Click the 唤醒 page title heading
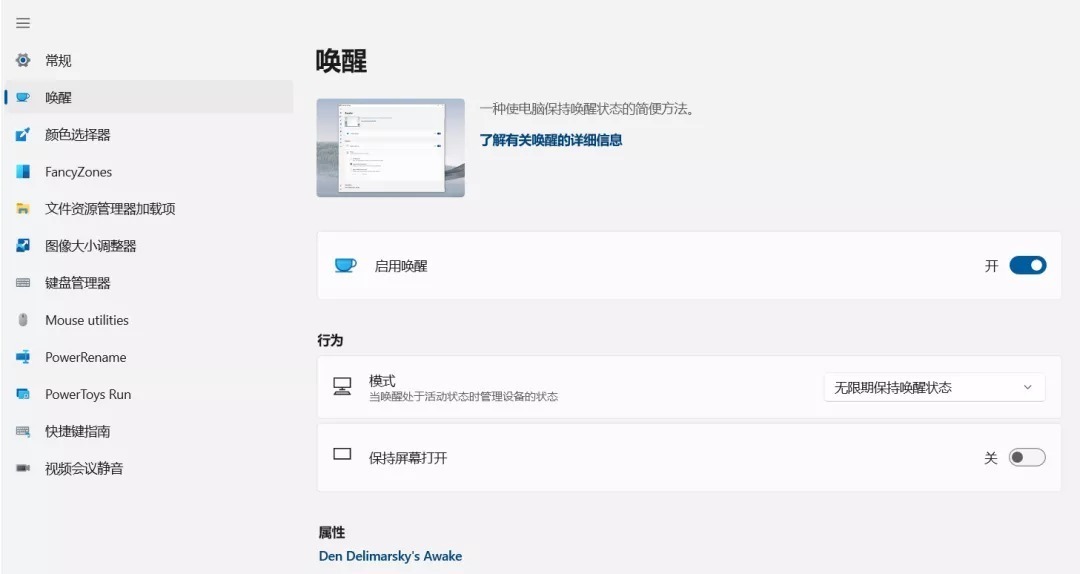The image size is (1080, 574). (341, 61)
